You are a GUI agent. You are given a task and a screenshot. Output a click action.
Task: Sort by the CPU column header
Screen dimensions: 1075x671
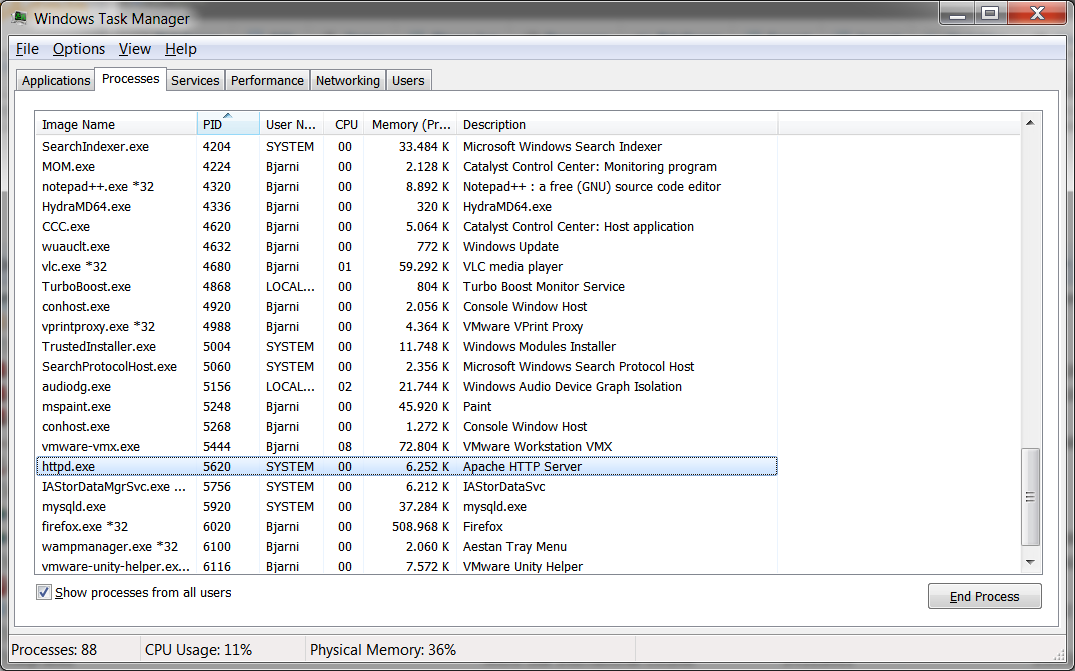click(x=346, y=125)
